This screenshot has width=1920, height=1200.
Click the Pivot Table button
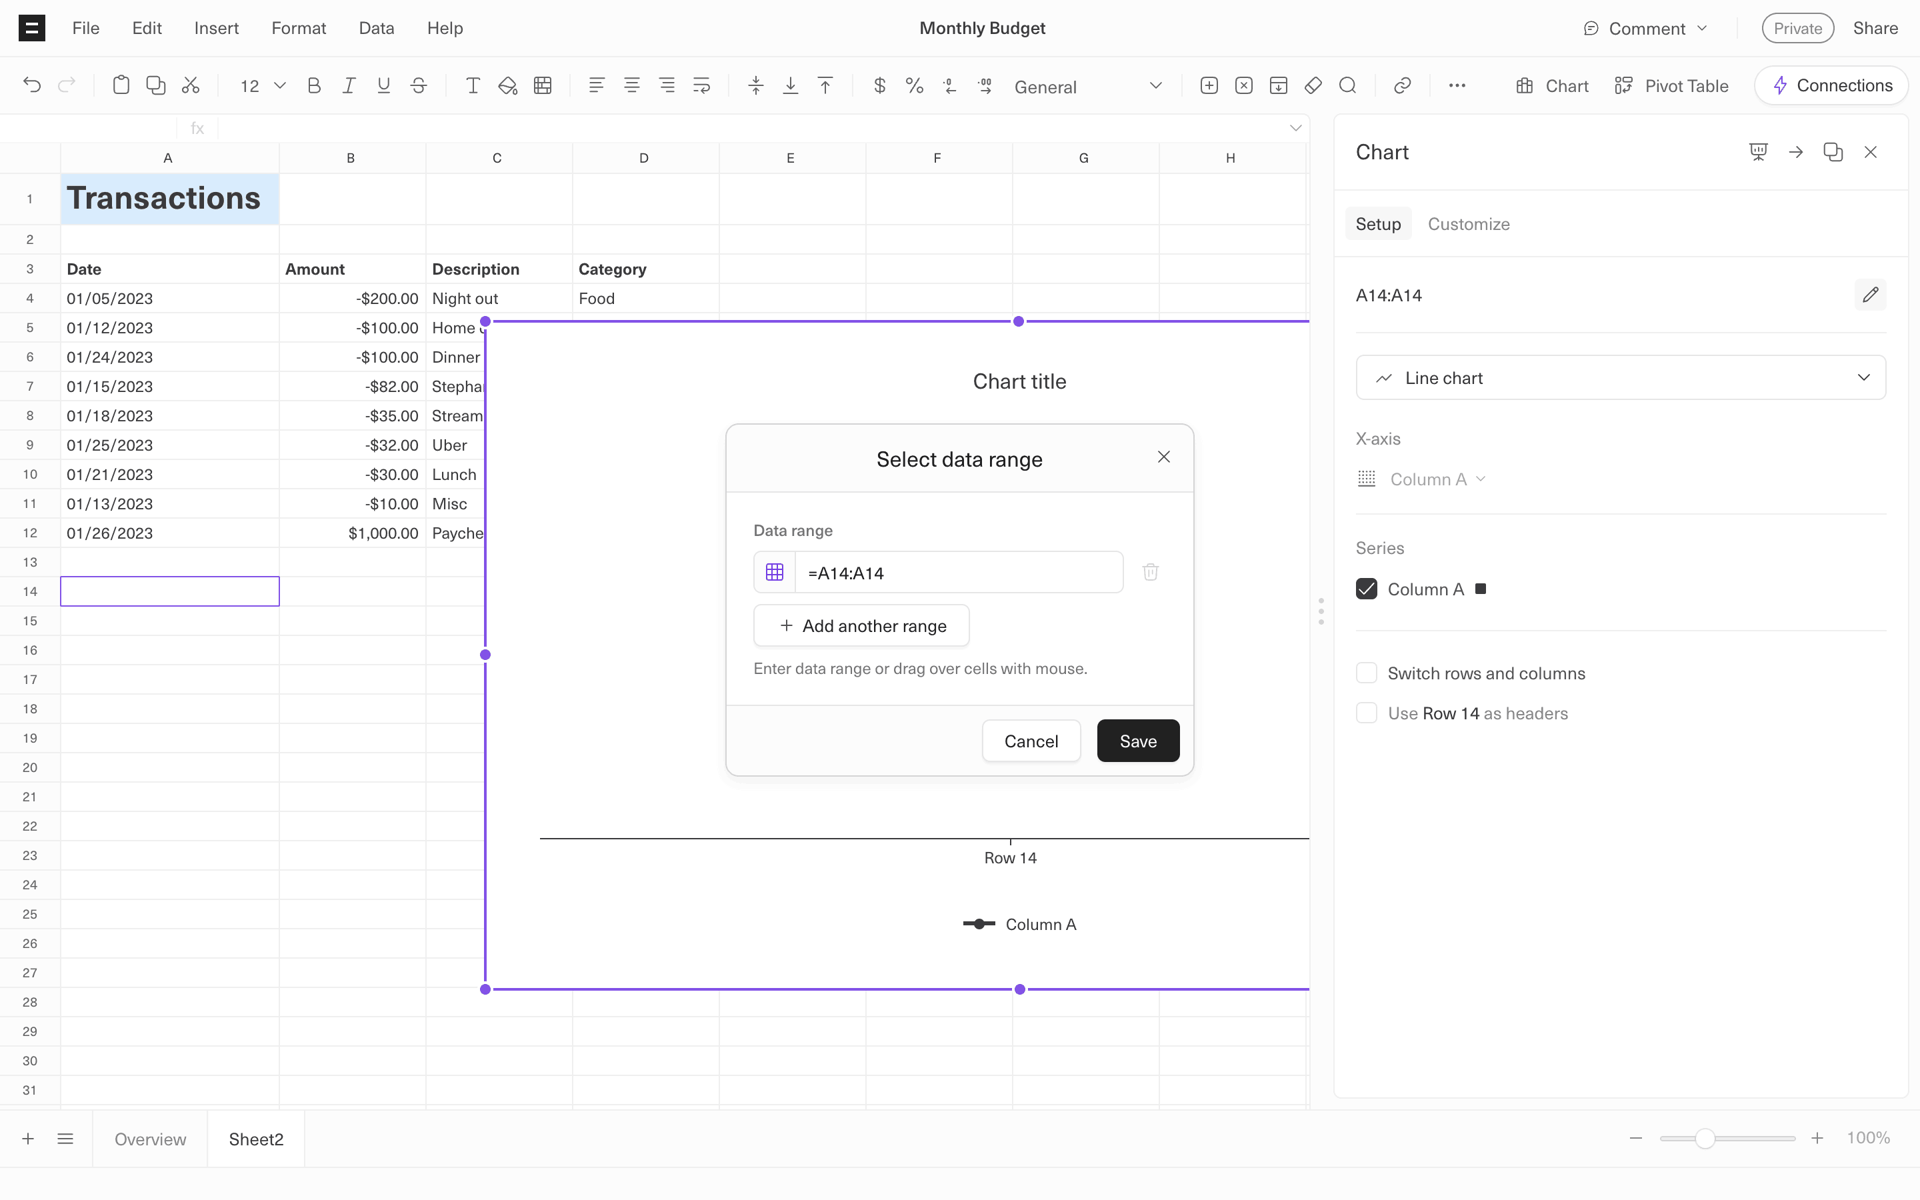1671,86
